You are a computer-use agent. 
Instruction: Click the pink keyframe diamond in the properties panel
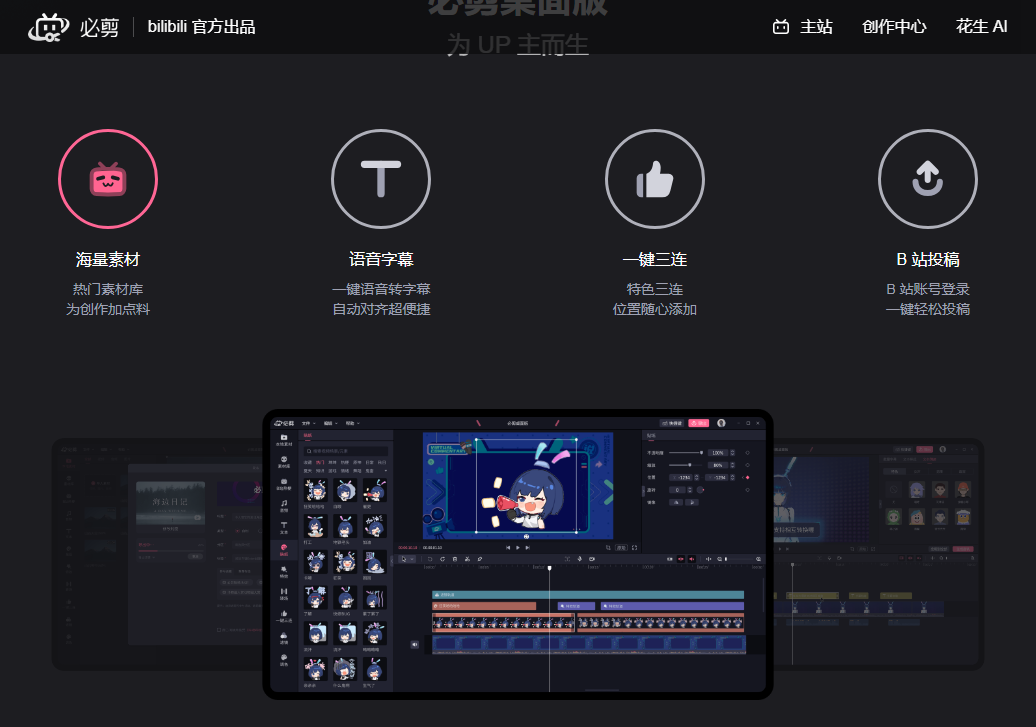747,477
